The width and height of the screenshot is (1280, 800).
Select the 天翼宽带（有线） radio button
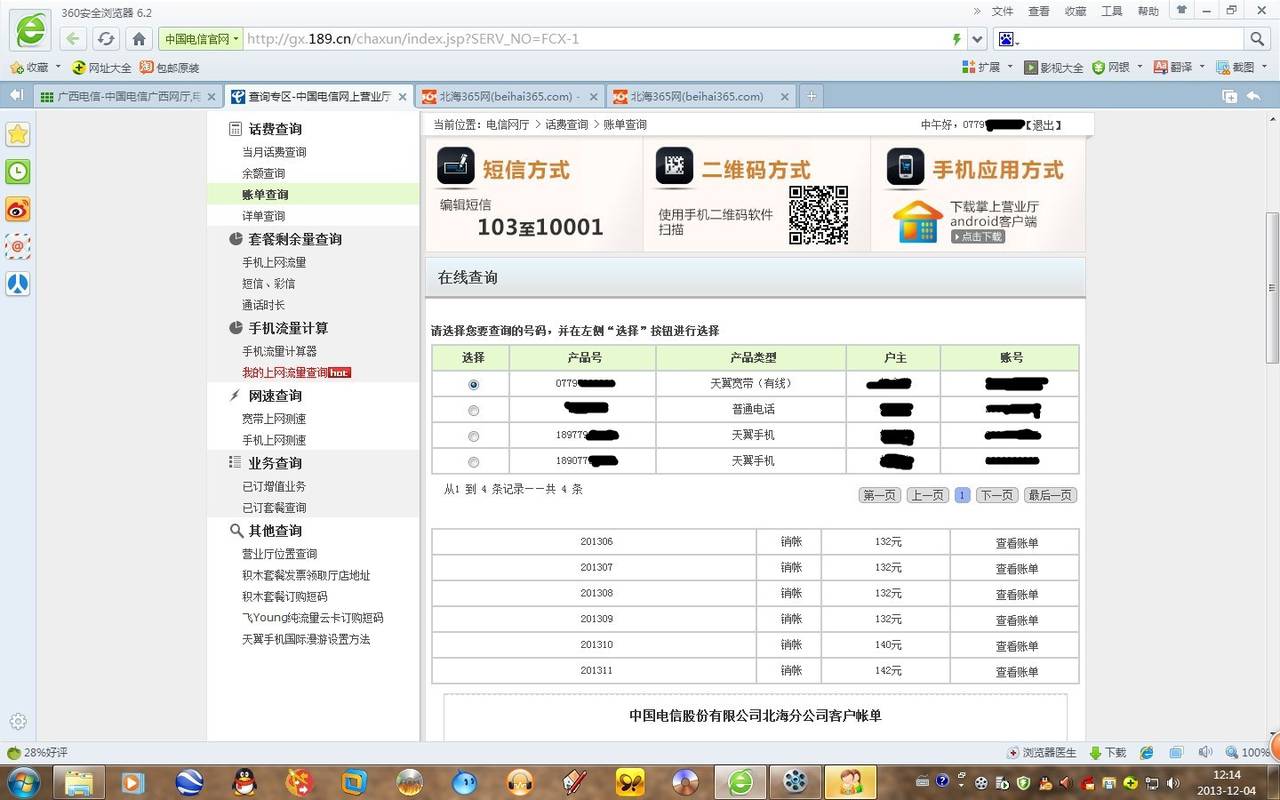473,384
